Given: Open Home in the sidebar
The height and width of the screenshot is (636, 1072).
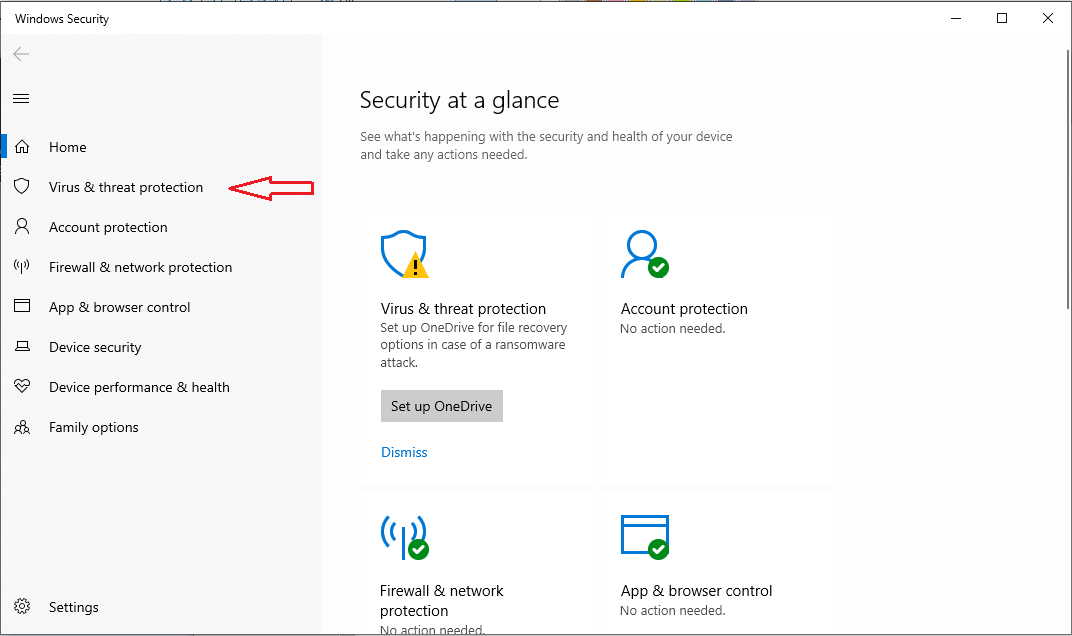Looking at the screenshot, I should [x=68, y=147].
